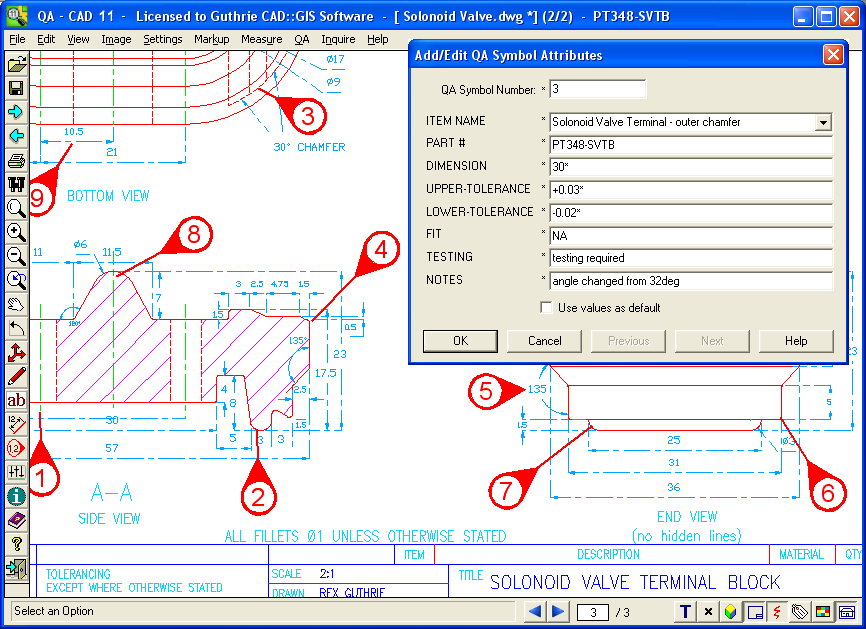Open the Measure menu
This screenshot has height=629, width=866.
(x=262, y=39)
